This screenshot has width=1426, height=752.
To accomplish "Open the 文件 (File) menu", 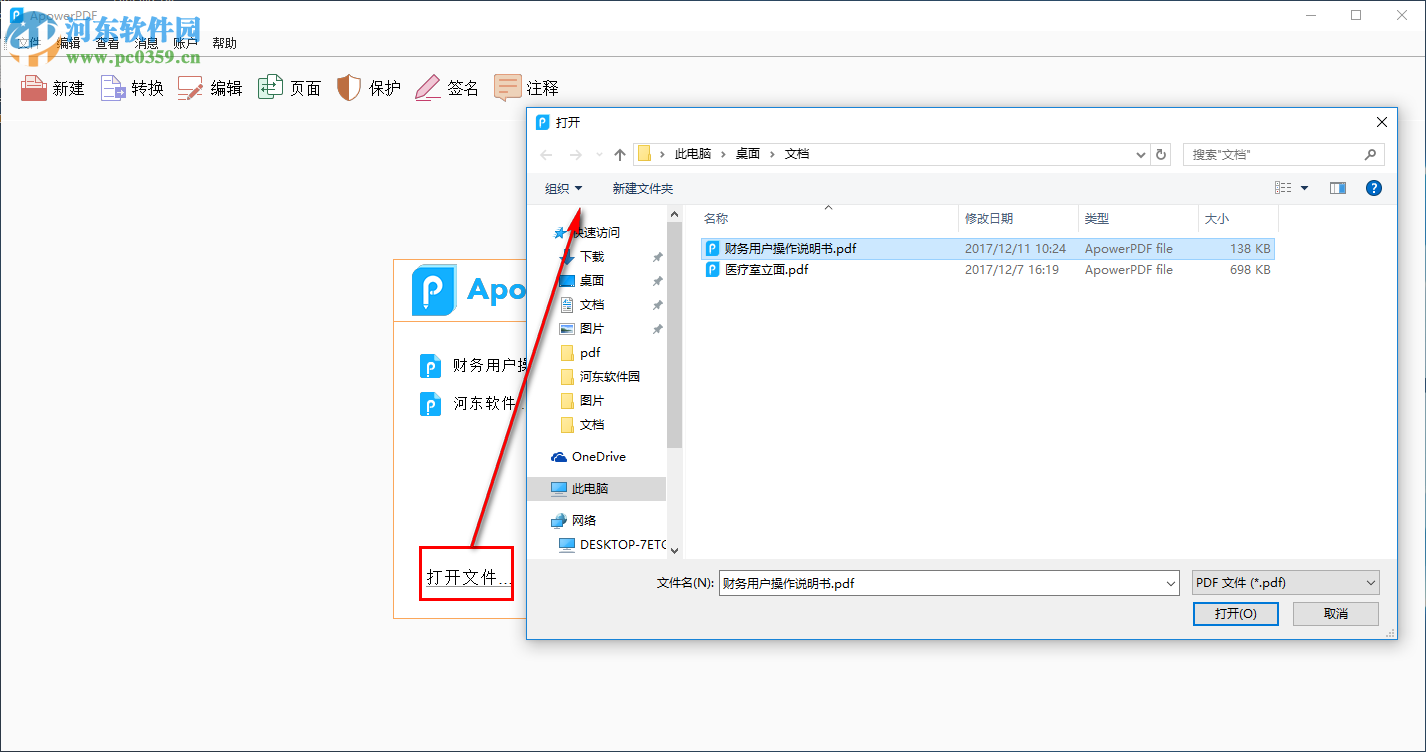I will (27, 42).
